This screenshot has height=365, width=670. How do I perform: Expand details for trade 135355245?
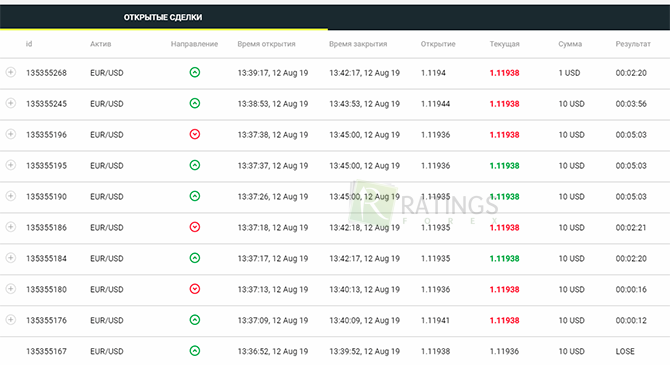[11, 103]
